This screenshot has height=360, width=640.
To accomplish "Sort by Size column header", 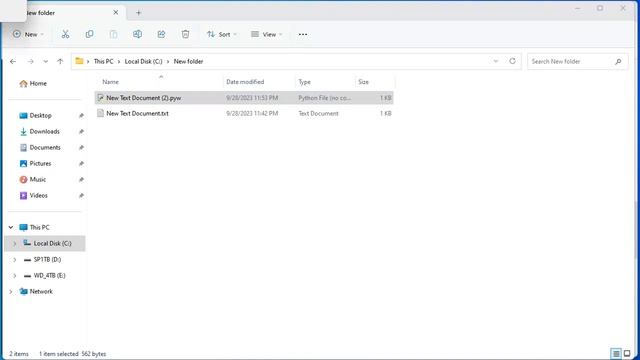I will pos(363,82).
